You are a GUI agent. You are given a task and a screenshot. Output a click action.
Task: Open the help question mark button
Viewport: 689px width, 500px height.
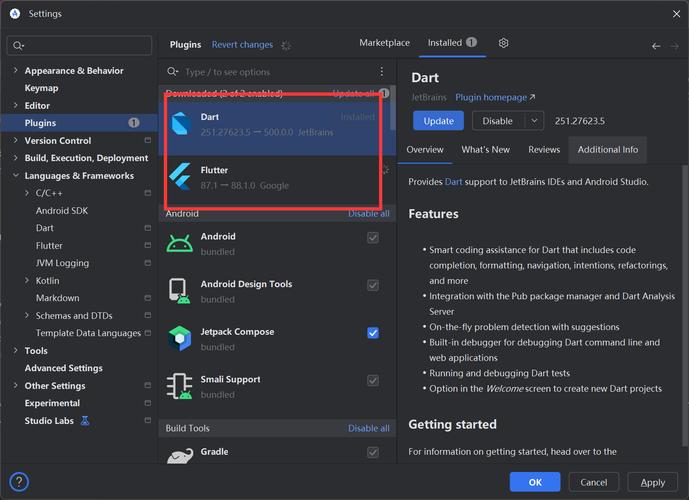19,482
